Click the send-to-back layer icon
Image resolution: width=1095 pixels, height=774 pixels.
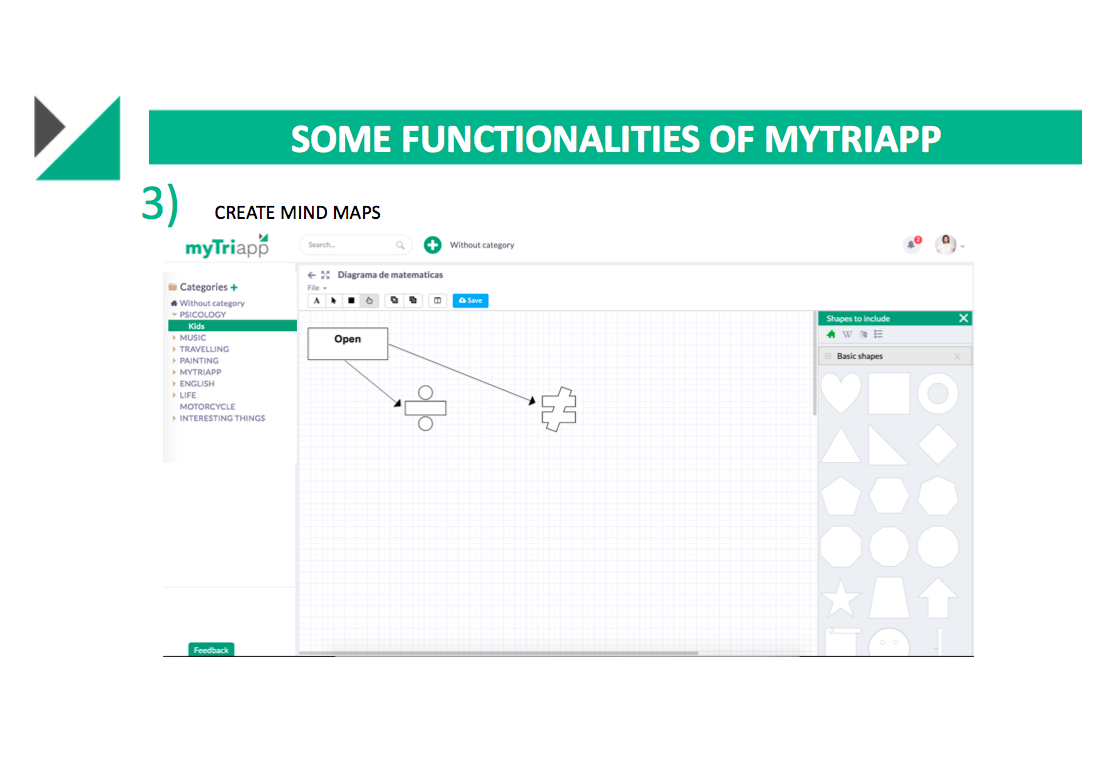[413, 300]
